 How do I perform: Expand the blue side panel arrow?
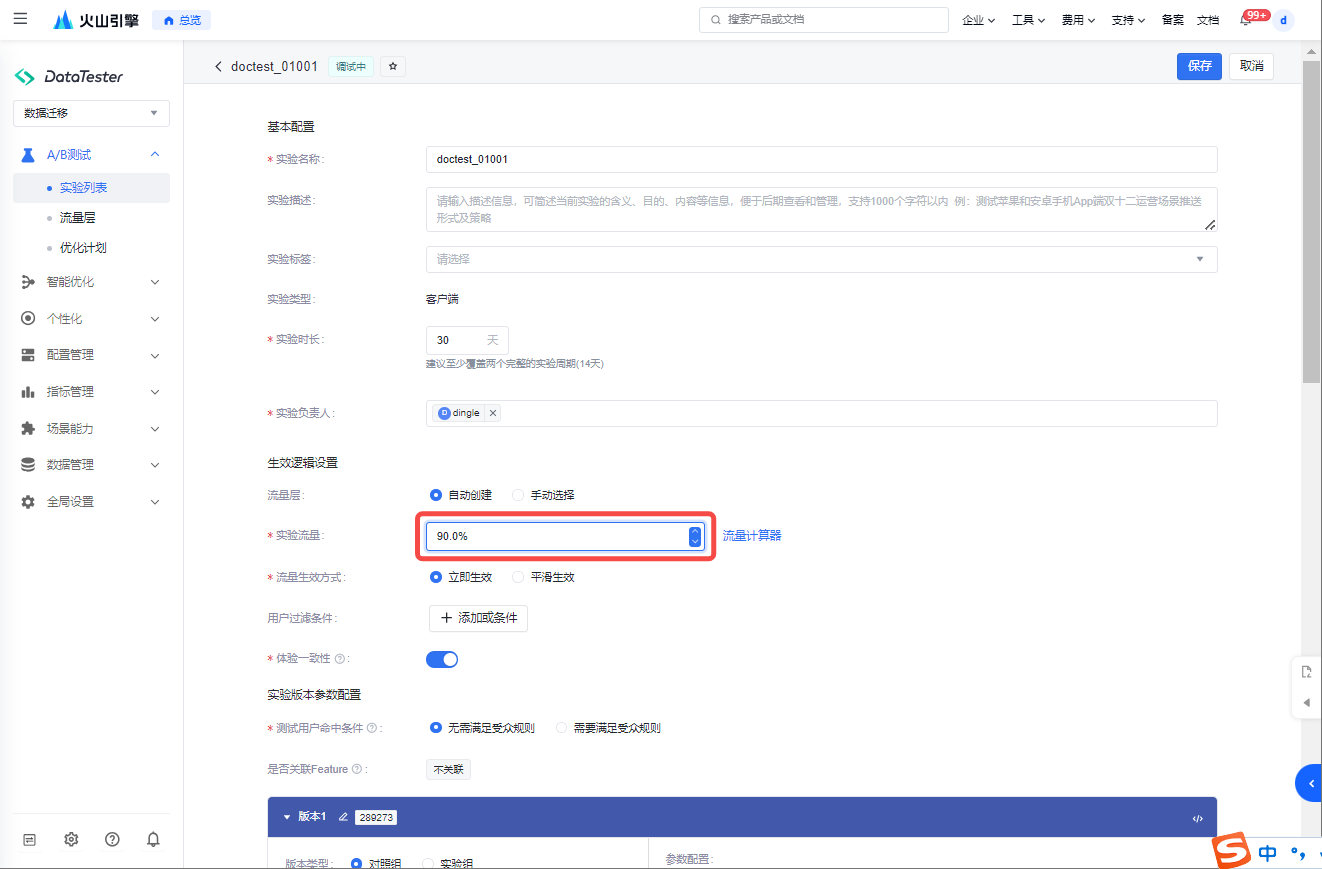(x=1309, y=783)
